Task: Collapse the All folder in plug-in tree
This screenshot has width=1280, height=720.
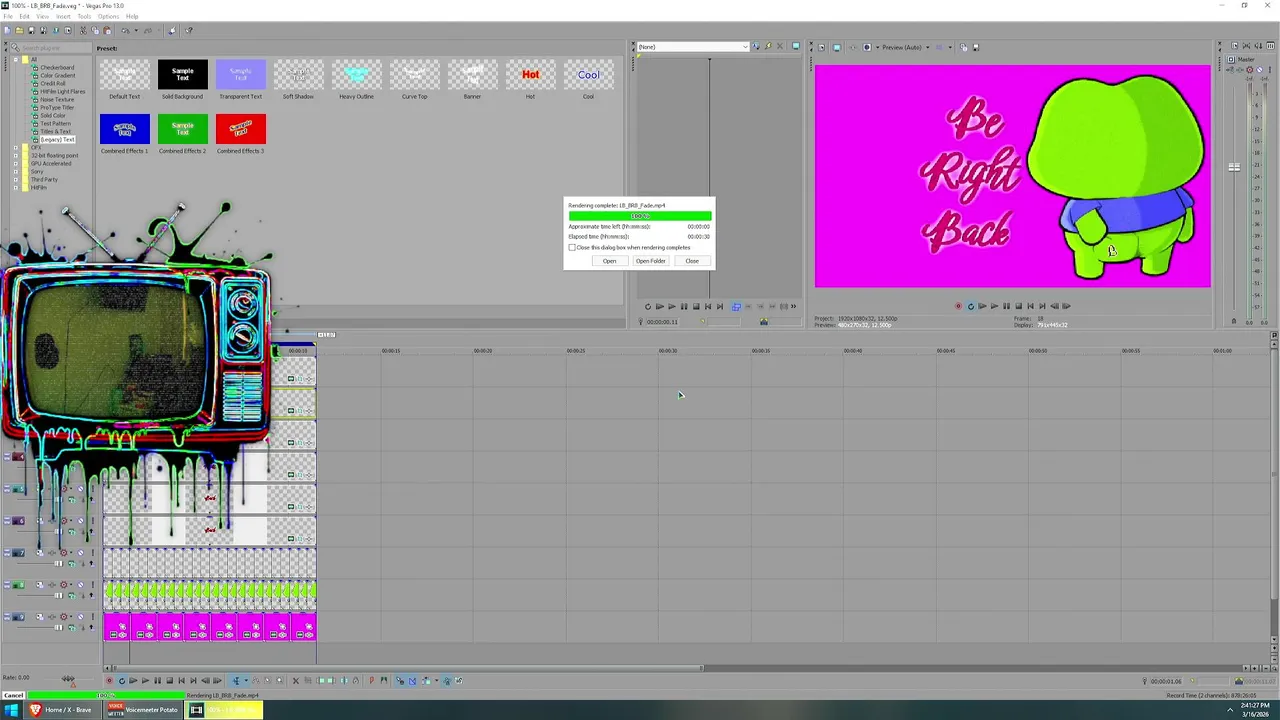Action: [x=16, y=60]
